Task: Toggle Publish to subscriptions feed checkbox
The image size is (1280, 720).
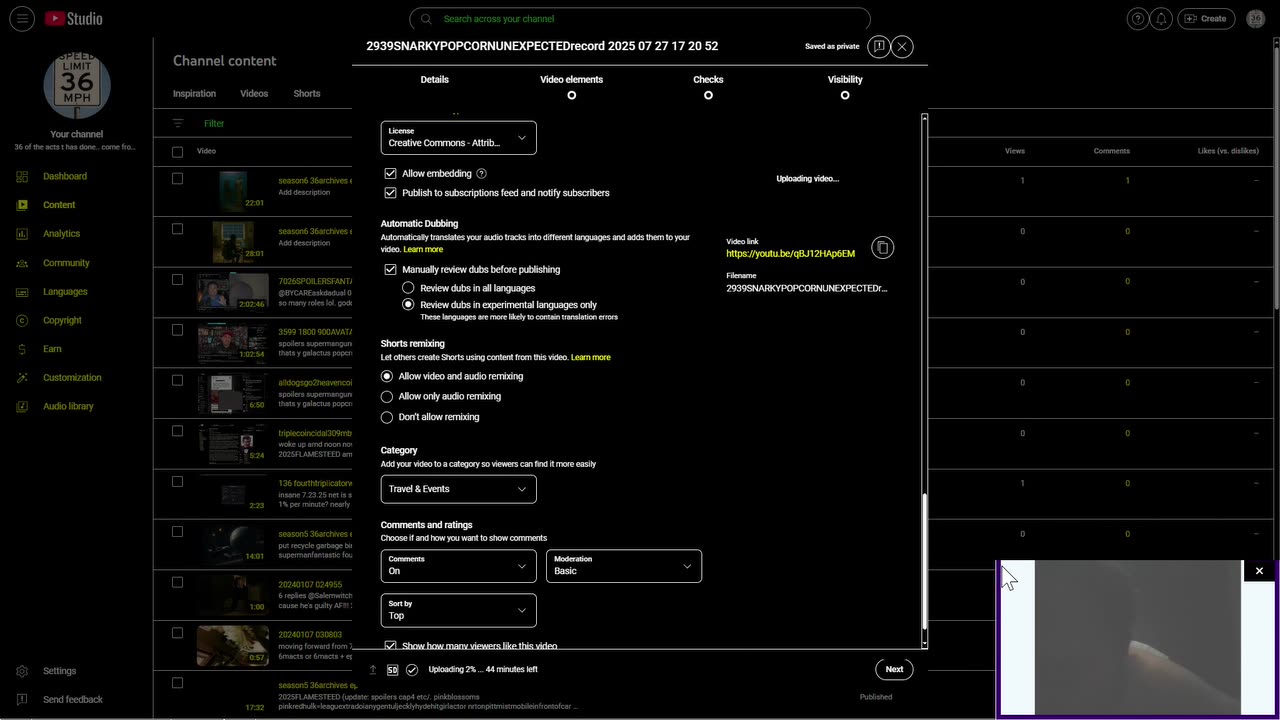Action: point(390,193)
